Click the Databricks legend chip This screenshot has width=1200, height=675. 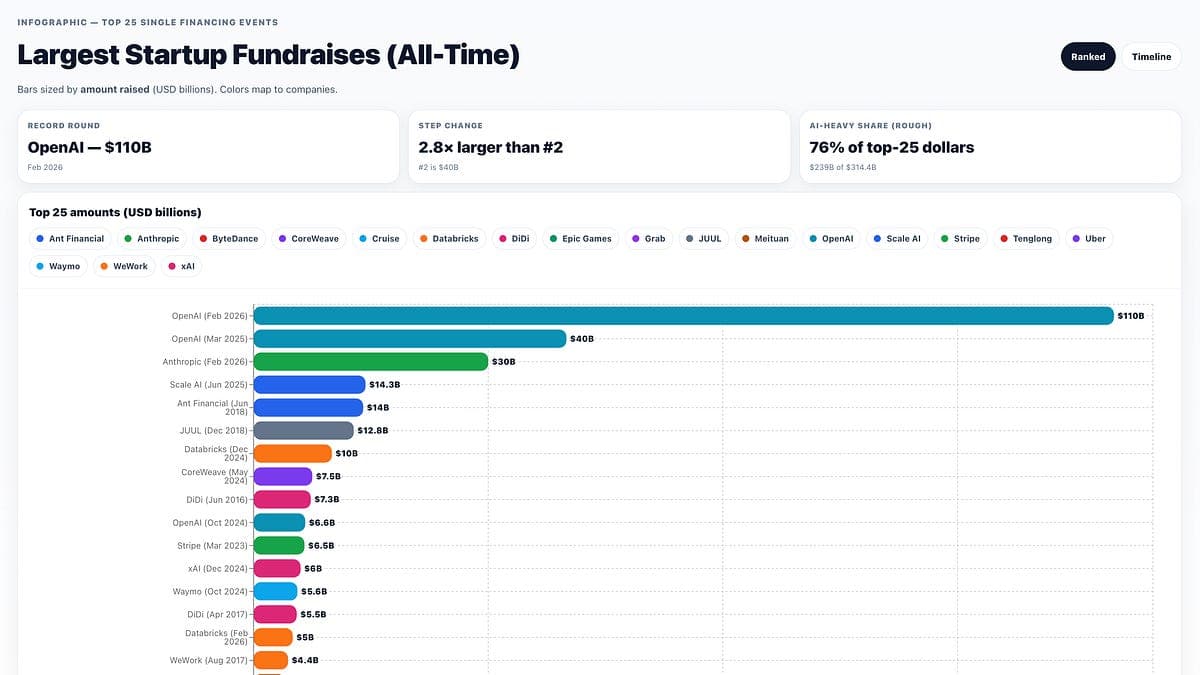tap(450, 239)
